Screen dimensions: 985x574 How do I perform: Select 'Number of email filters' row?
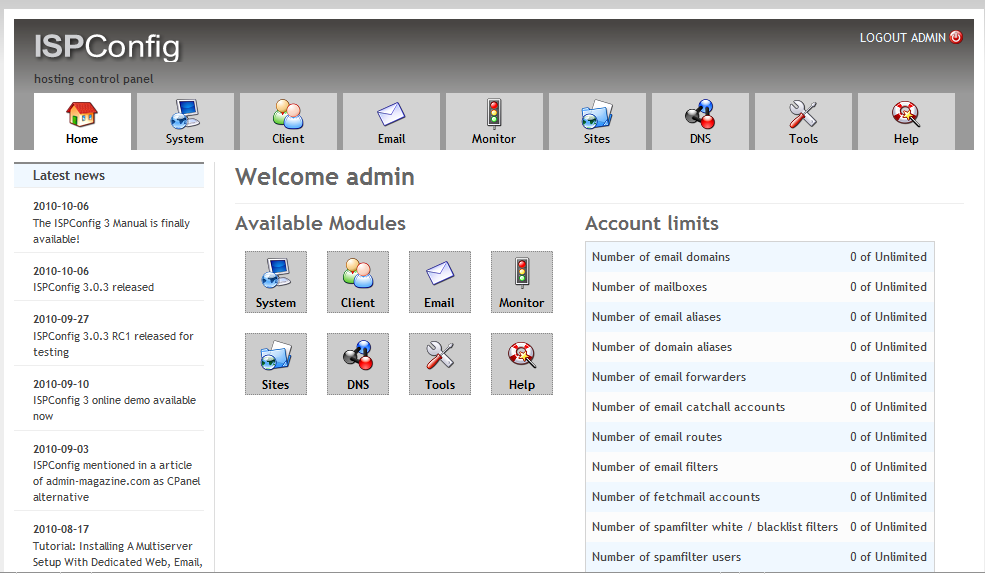point(759,467)
